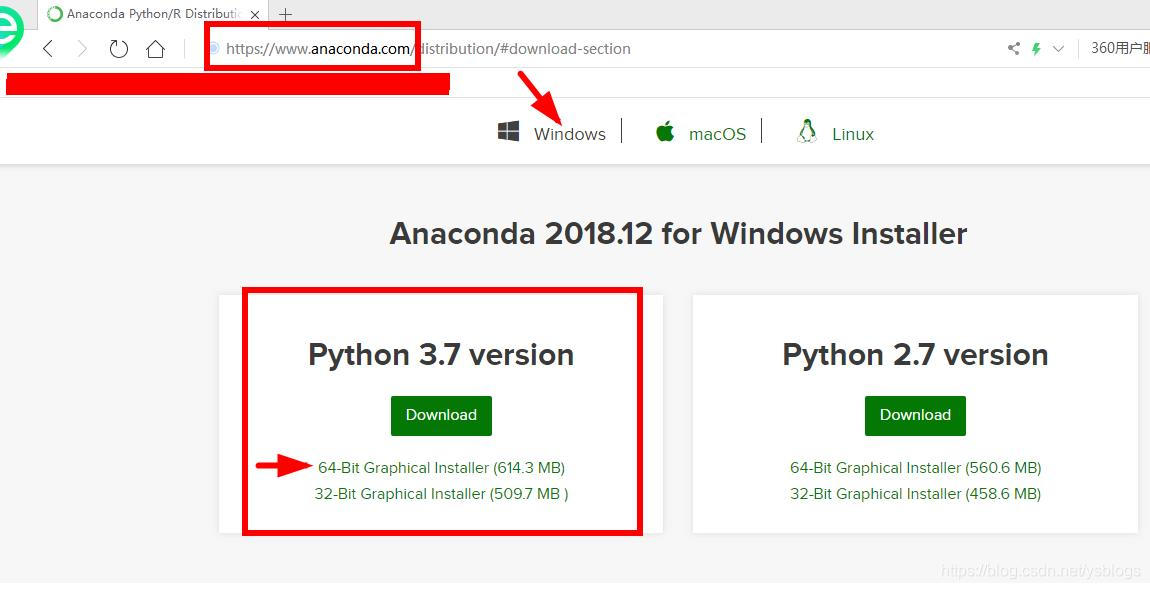Click the site security icon before URL
The width and height of the screenshot is (1150, 589).
[214, 48]
